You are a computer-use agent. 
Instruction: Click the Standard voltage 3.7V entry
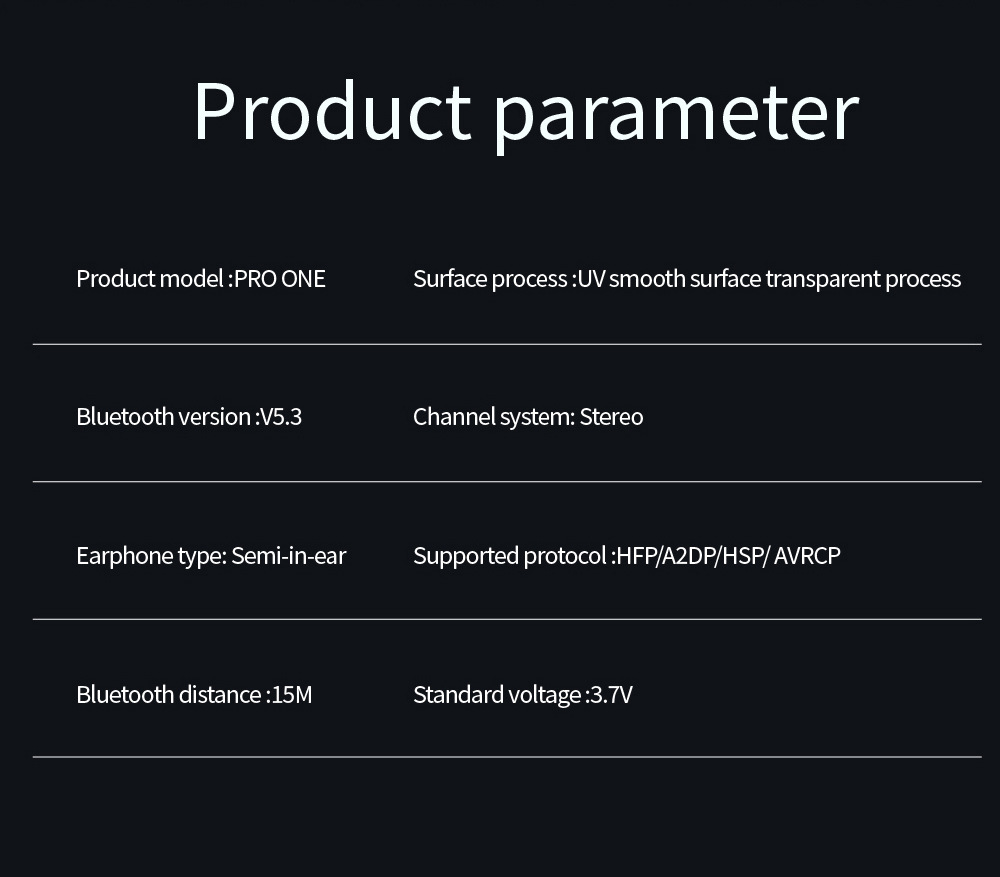tap(522, 694)
